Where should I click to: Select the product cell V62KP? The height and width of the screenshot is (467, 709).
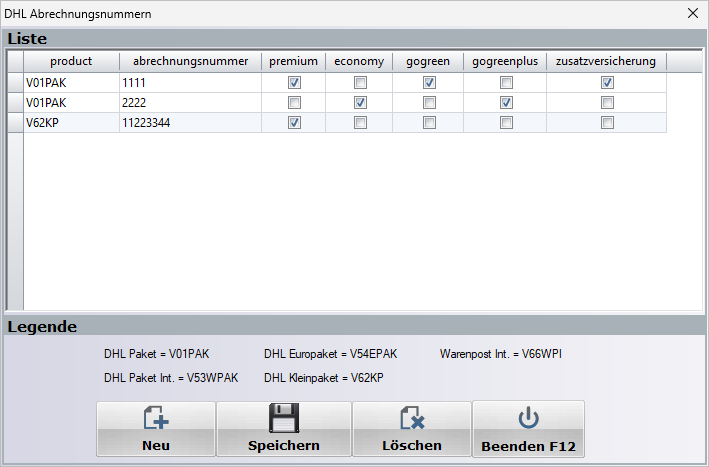coord(71,122)
